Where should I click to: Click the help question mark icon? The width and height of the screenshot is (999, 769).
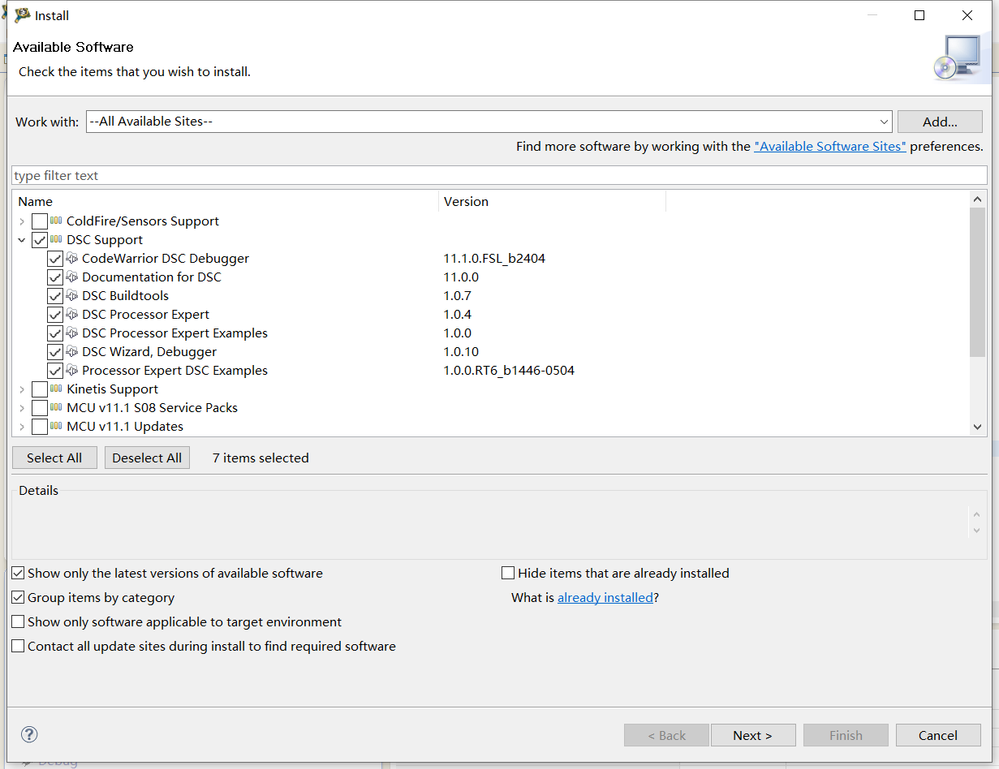(29, 735)
